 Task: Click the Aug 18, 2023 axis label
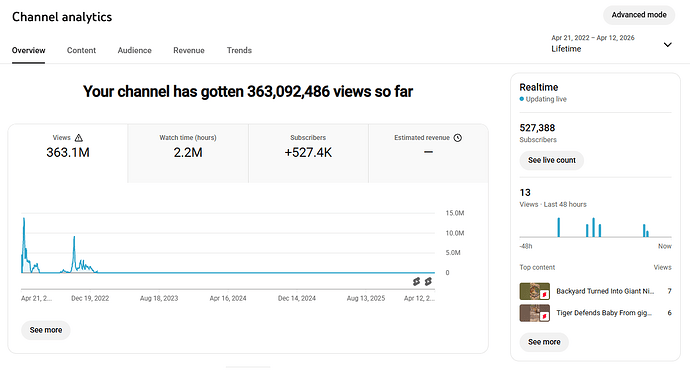tap(159, 298)
